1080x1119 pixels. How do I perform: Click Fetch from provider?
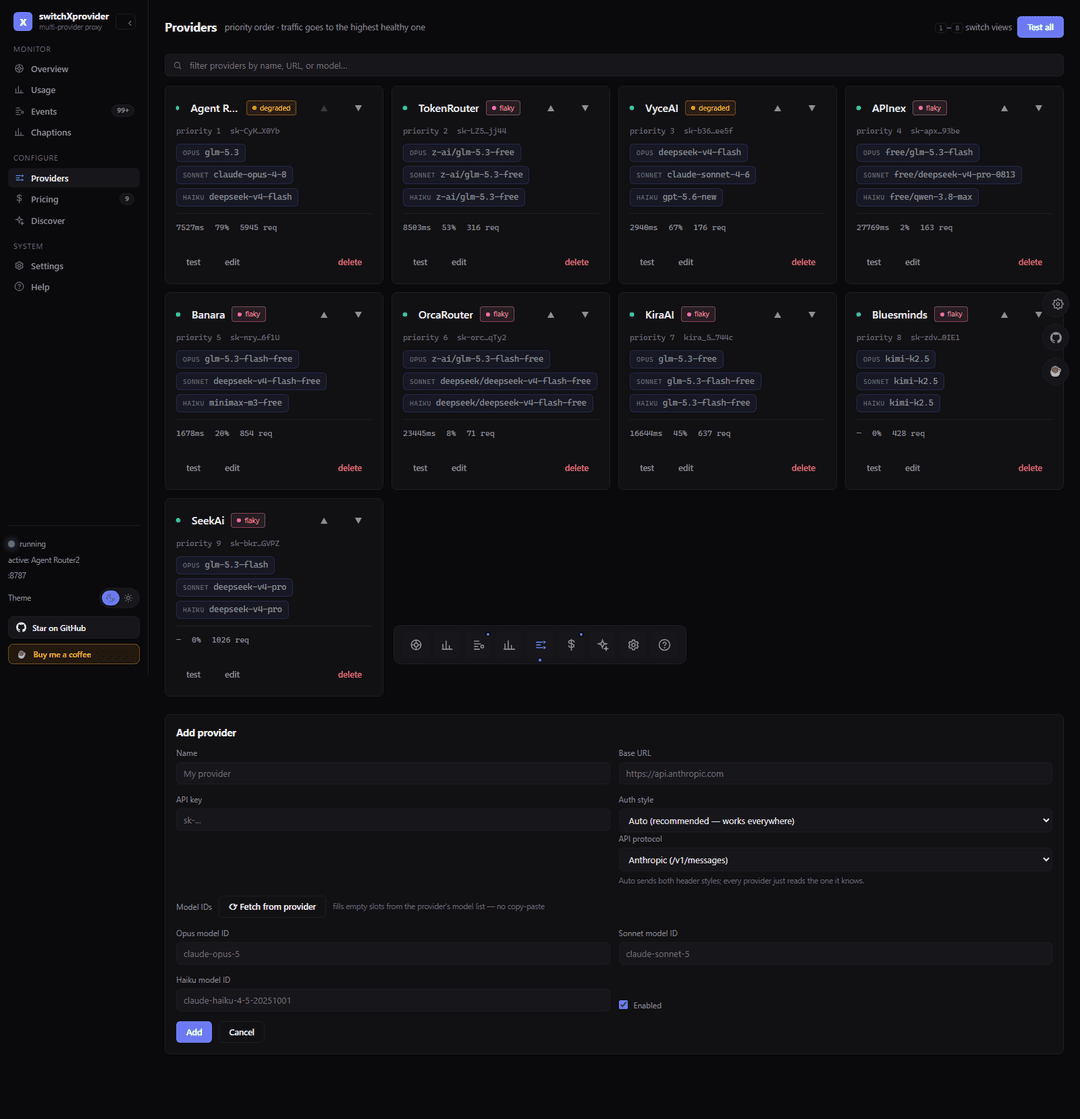(272, 907)
